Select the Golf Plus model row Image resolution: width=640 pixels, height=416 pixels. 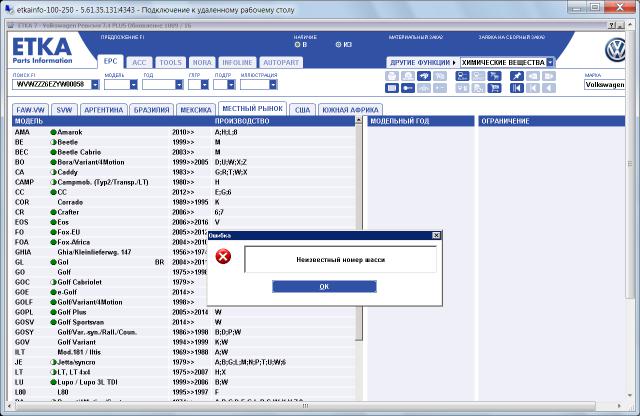[x=184, y=312]
